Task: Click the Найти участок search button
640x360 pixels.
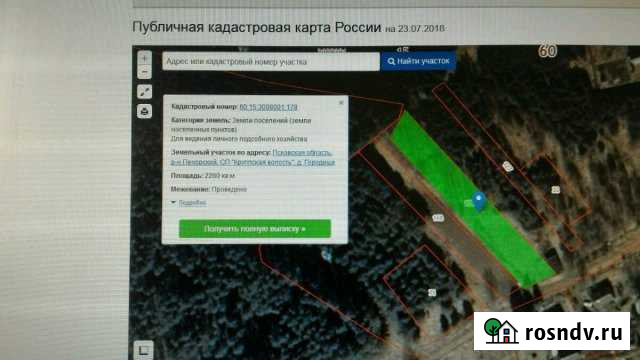Action: click(418, 61)
